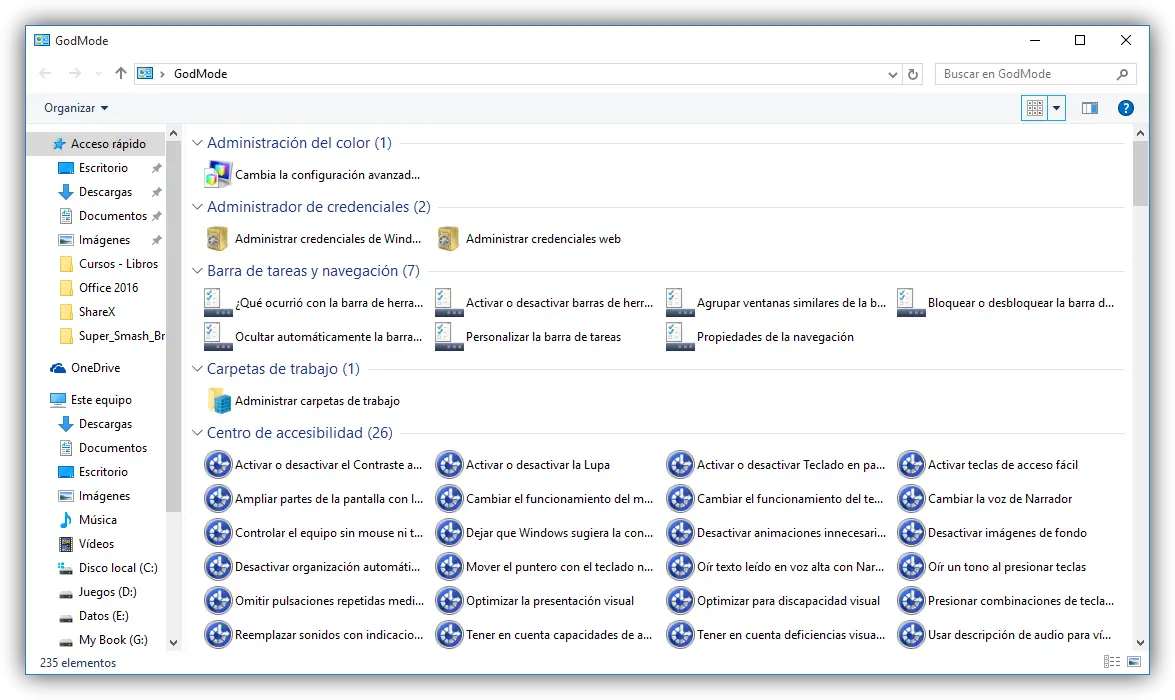Open the recent locations dropdown arrow

(x=98, y=74)
